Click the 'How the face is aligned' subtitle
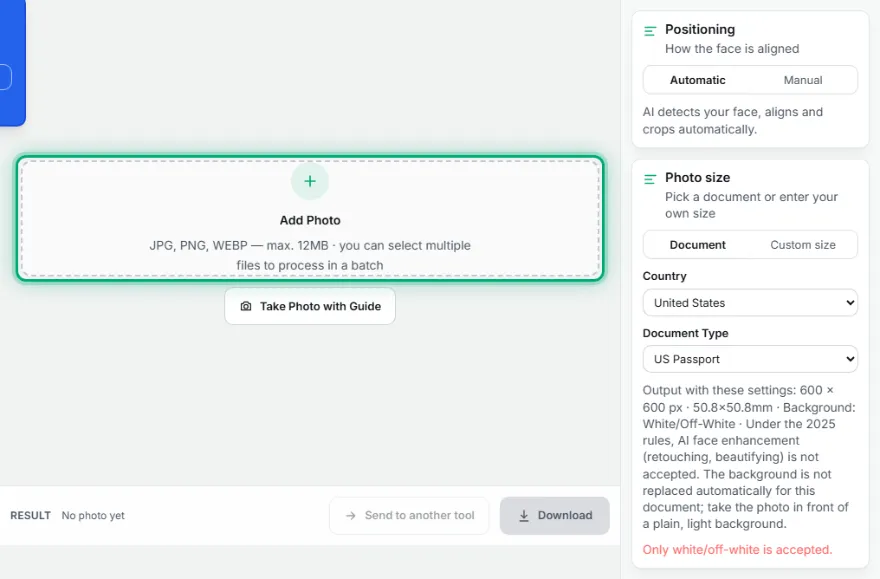 (x=732, y=49)
